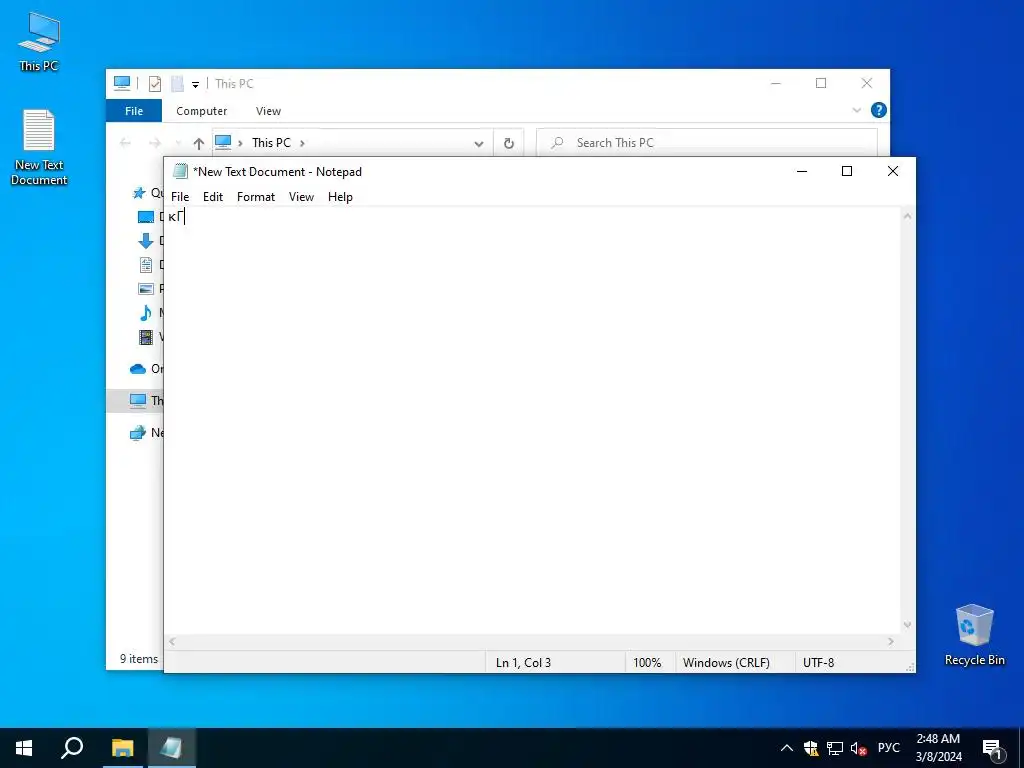Click the Notepad taskbar button
1024x768 pixels.
click(171, 748)
